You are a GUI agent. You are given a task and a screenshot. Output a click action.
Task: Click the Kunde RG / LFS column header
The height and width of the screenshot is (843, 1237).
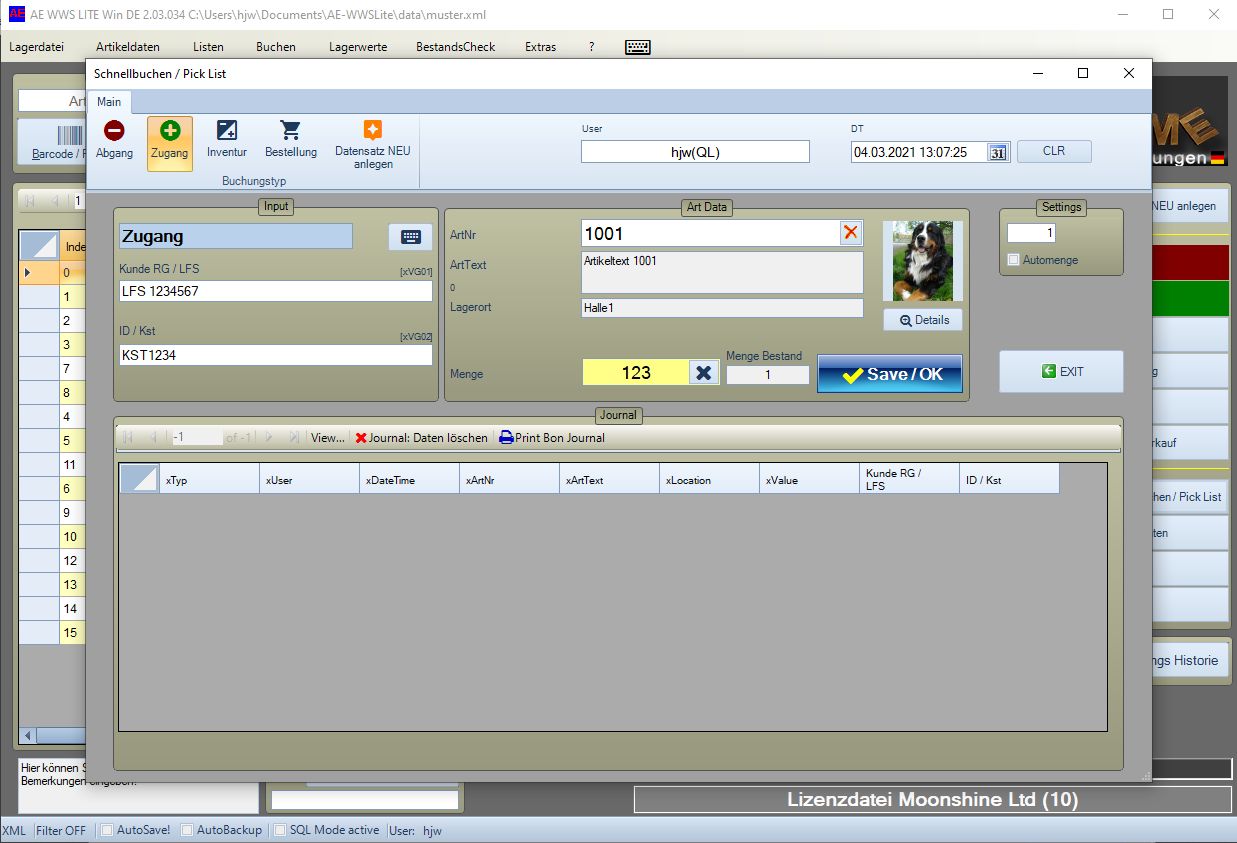click(909, 480)
